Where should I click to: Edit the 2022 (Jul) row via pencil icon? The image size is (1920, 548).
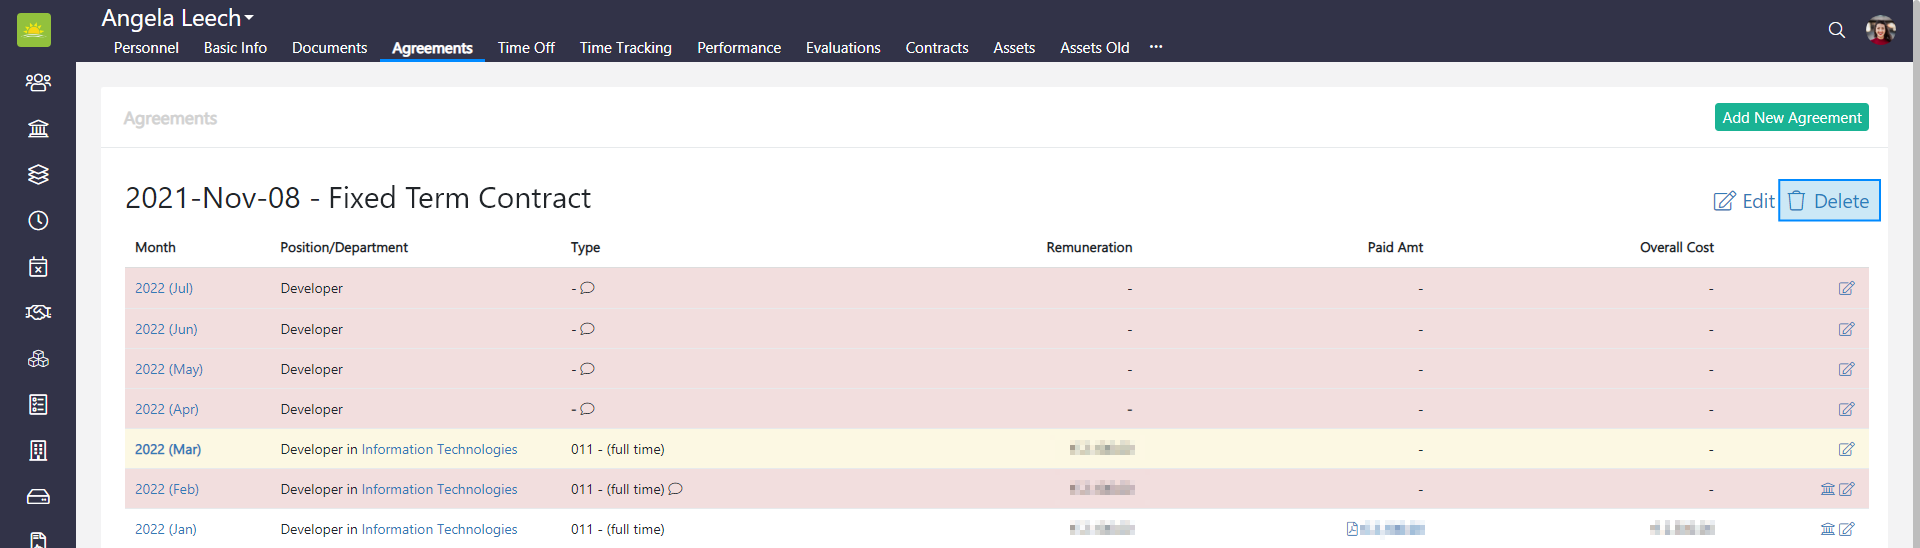click(x=1846, y=288)
